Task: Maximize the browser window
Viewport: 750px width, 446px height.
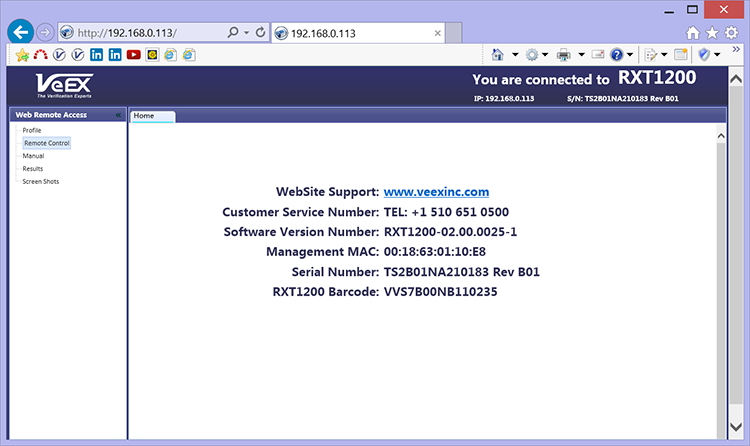Action: [692, 10]
